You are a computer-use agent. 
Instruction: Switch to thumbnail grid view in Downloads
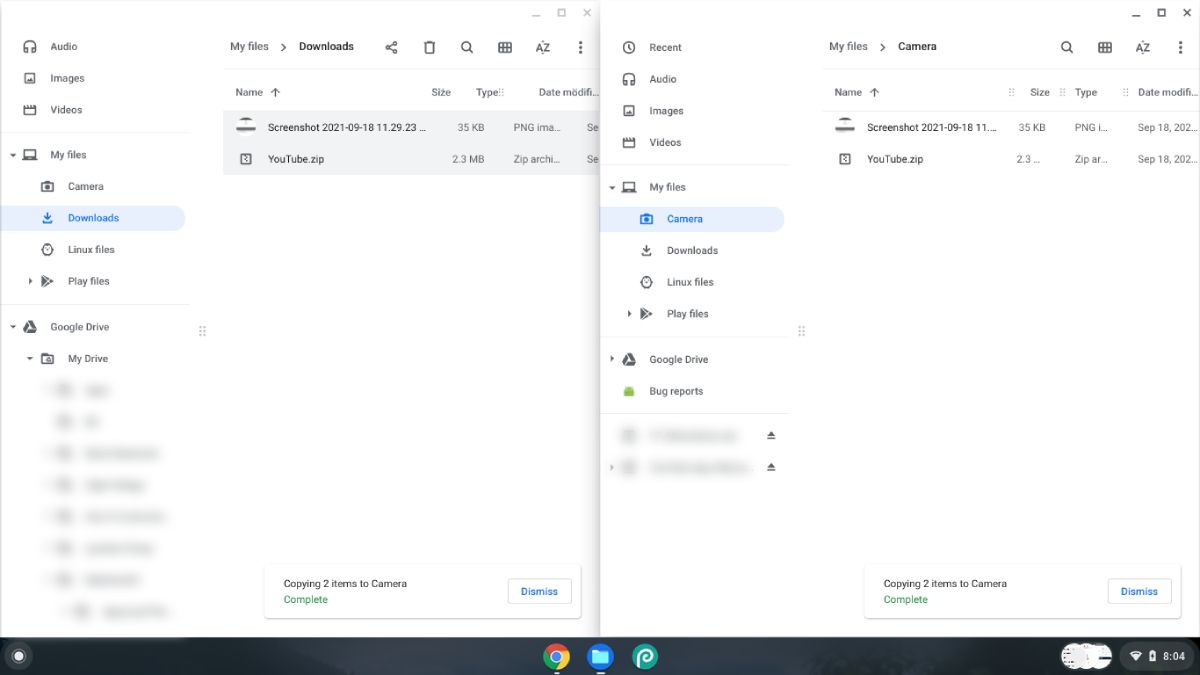(505, 46)
